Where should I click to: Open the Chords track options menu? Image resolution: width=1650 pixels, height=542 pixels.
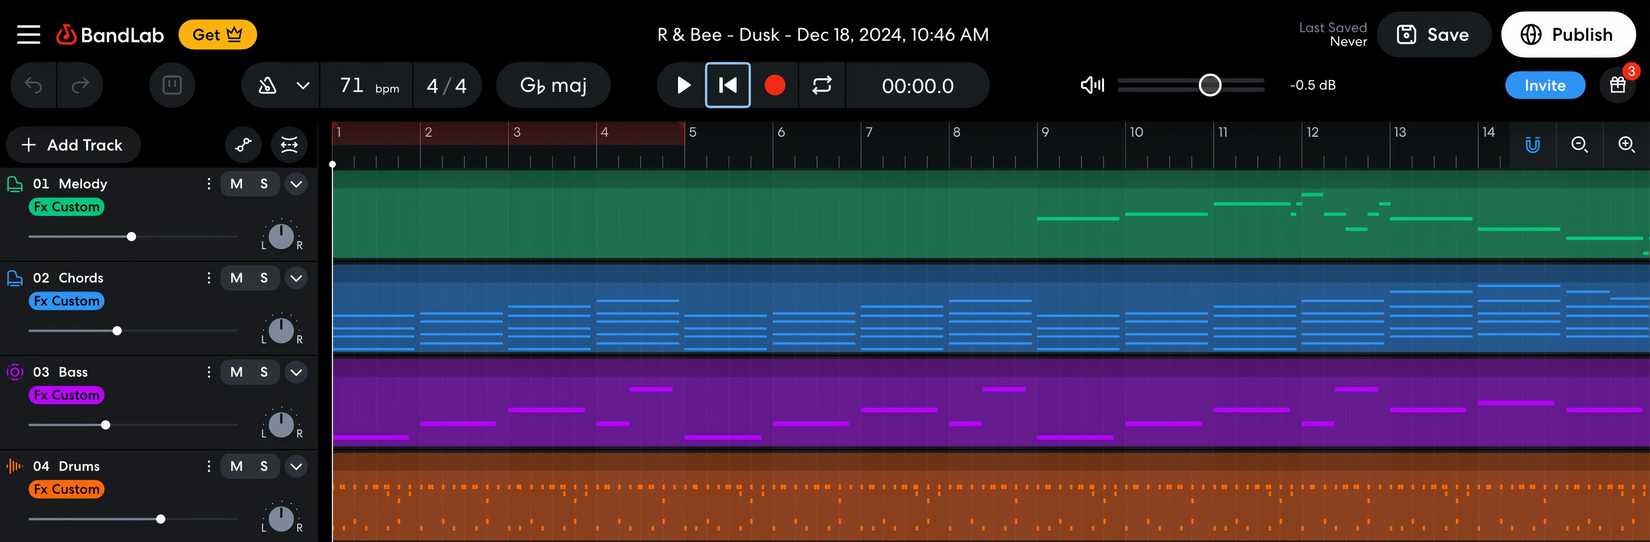point(208,278)
